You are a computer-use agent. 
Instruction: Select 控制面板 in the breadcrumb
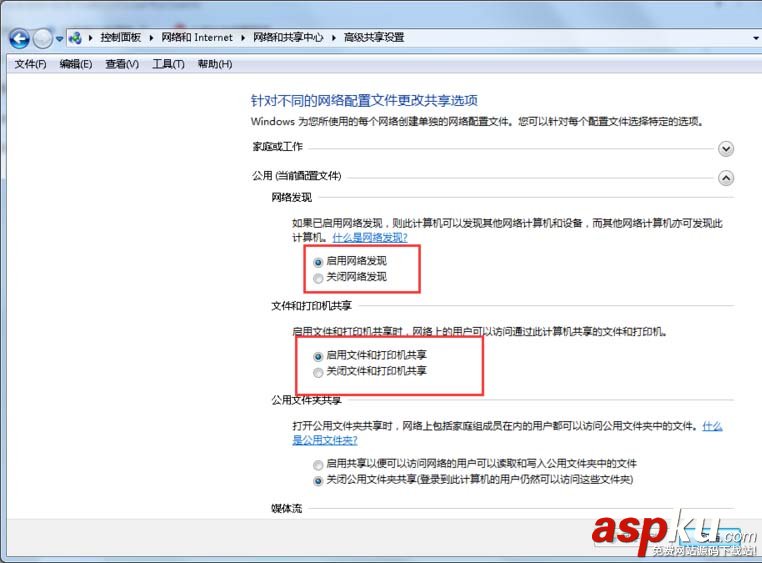coord(121,37)
